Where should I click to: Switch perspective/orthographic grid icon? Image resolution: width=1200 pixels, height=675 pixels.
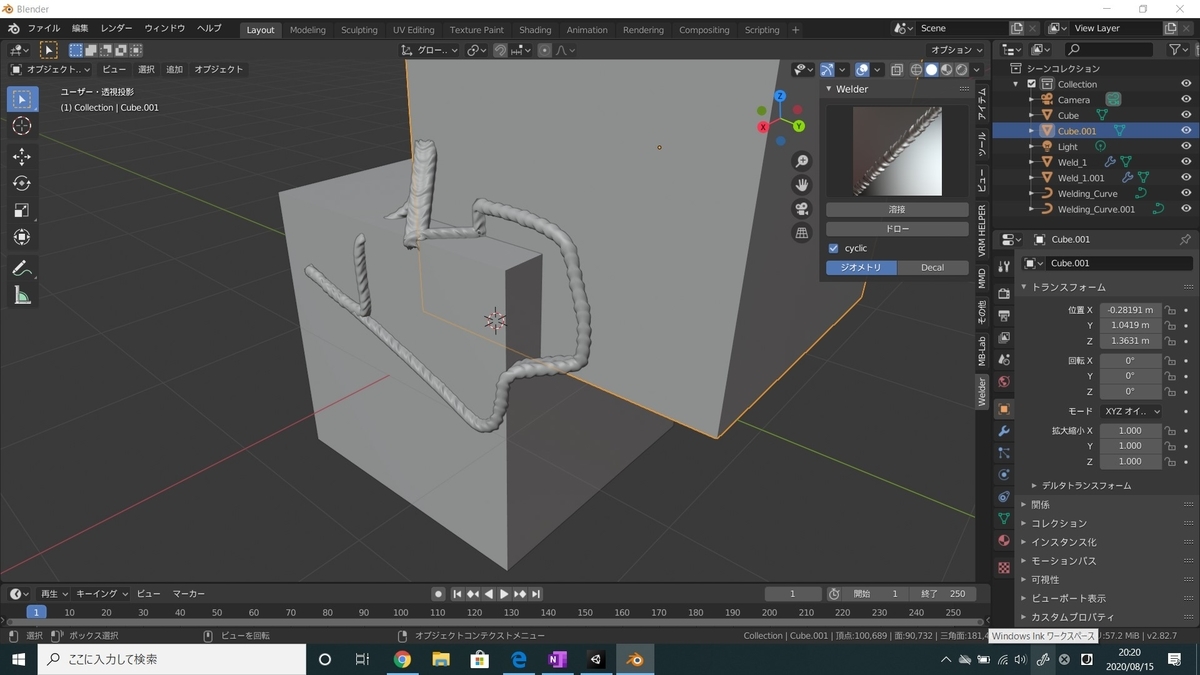pos(801,233)
